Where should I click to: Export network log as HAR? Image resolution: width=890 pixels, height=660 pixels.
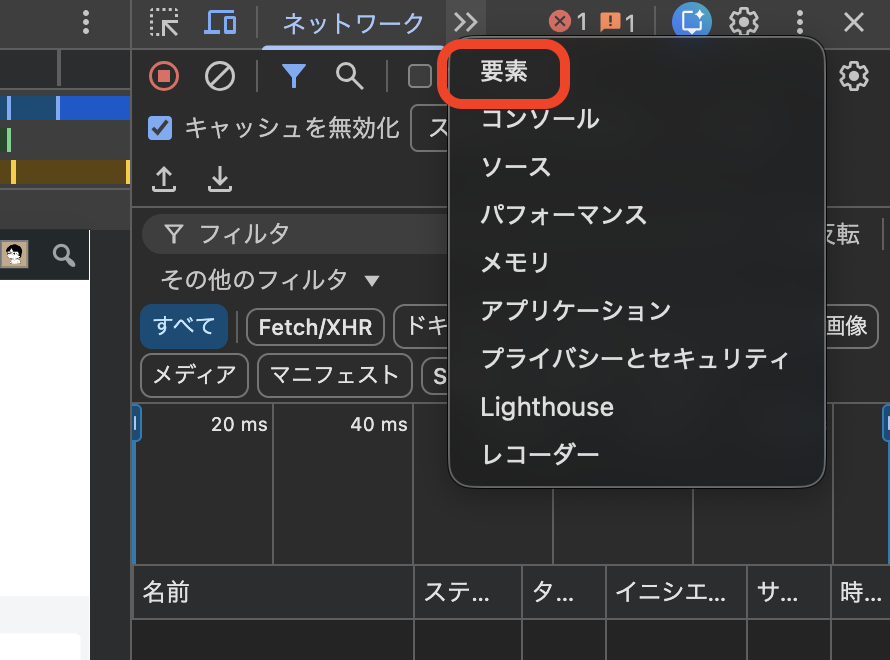219,180
